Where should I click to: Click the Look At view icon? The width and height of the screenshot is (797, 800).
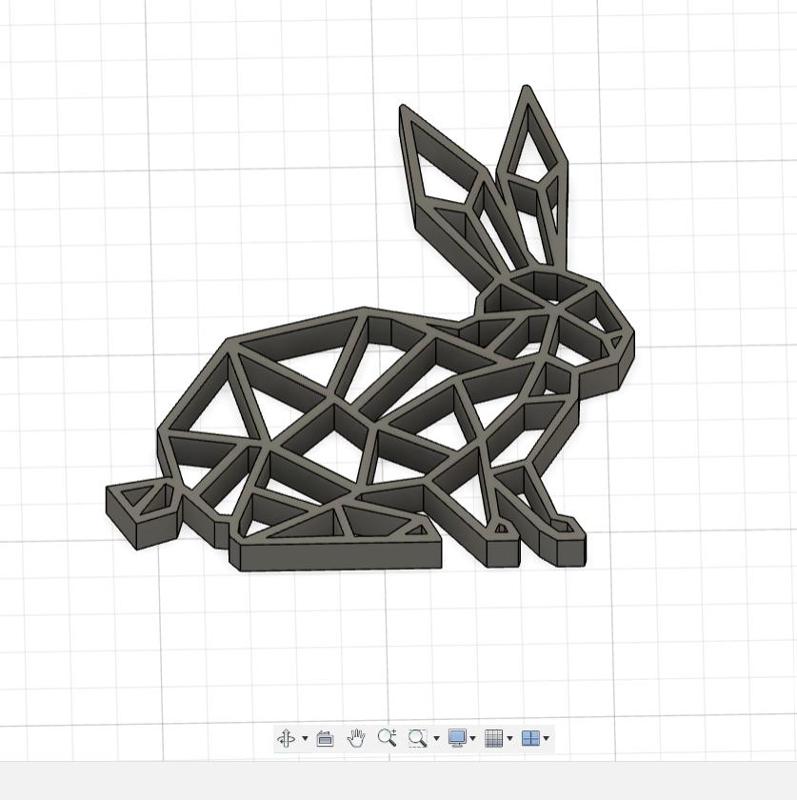[x=325, y=738]
